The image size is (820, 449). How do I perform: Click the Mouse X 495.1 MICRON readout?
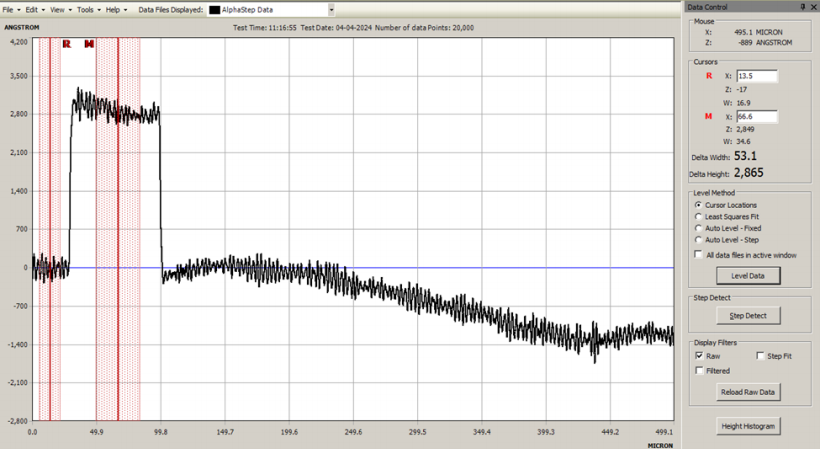(758, 32)
